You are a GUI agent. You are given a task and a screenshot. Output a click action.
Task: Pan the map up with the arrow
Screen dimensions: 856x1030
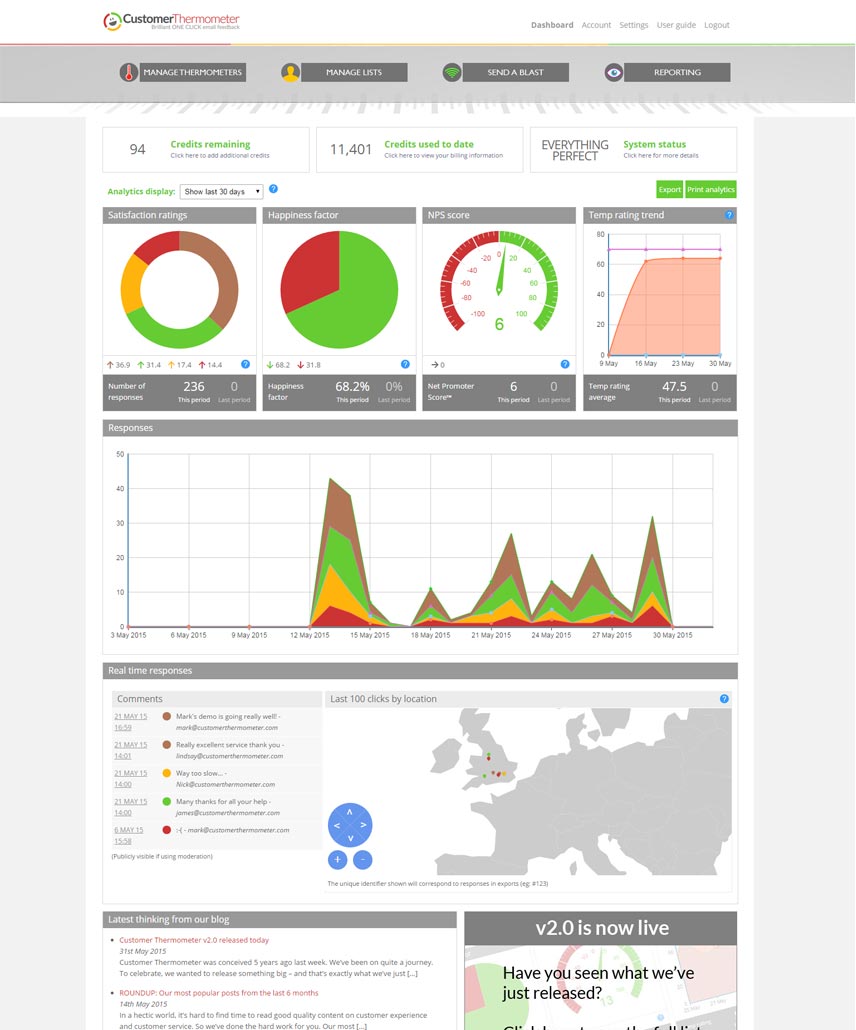(350, 813)
